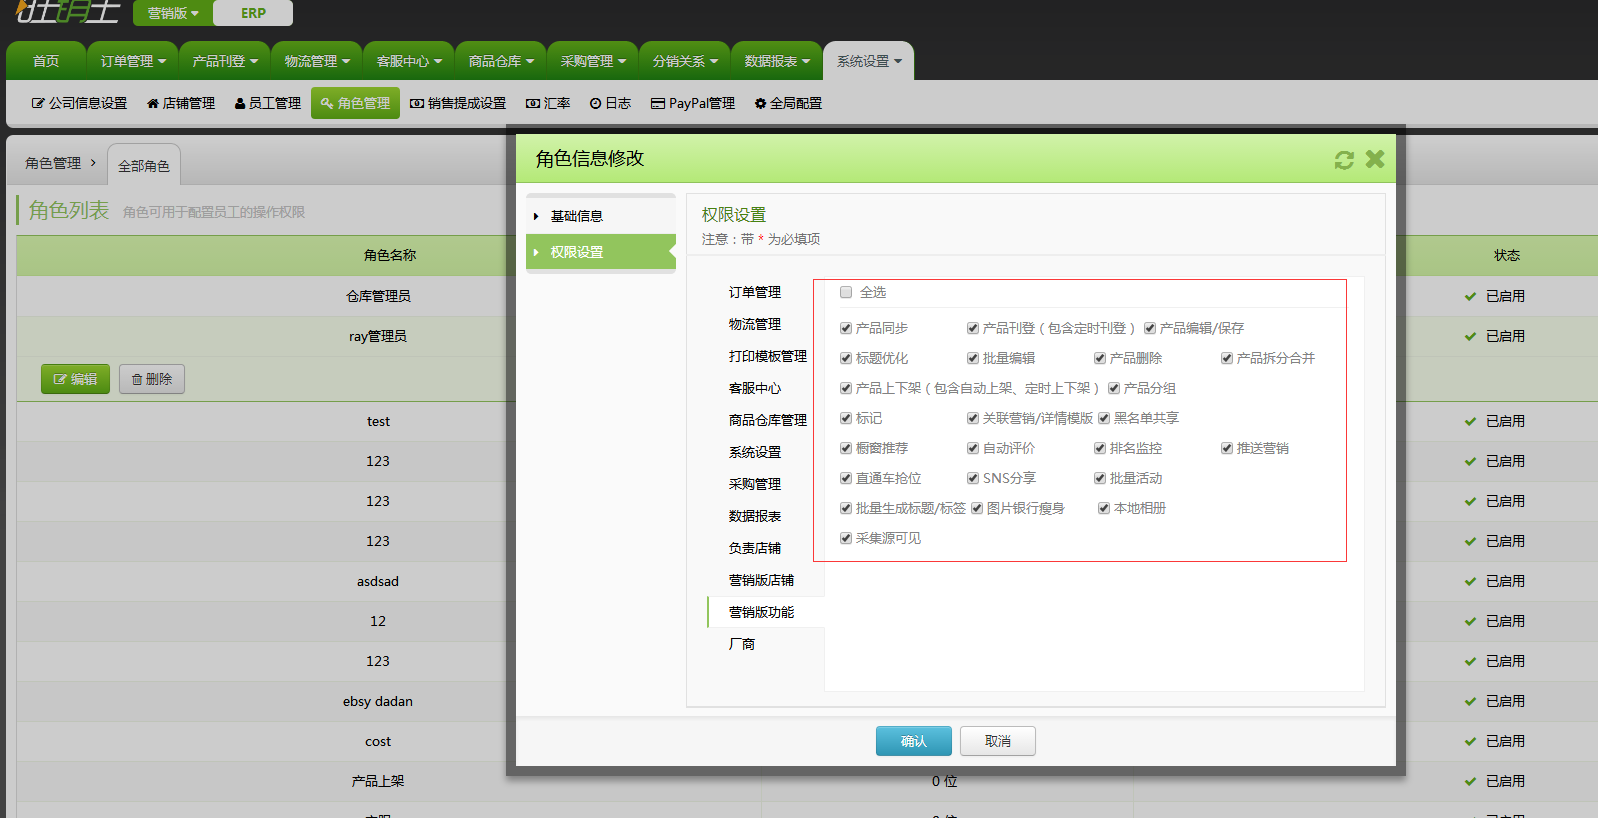Uncheck 橱窗推荐 permission
This screenshot has height=818, width=1598.
click(846, 448)
